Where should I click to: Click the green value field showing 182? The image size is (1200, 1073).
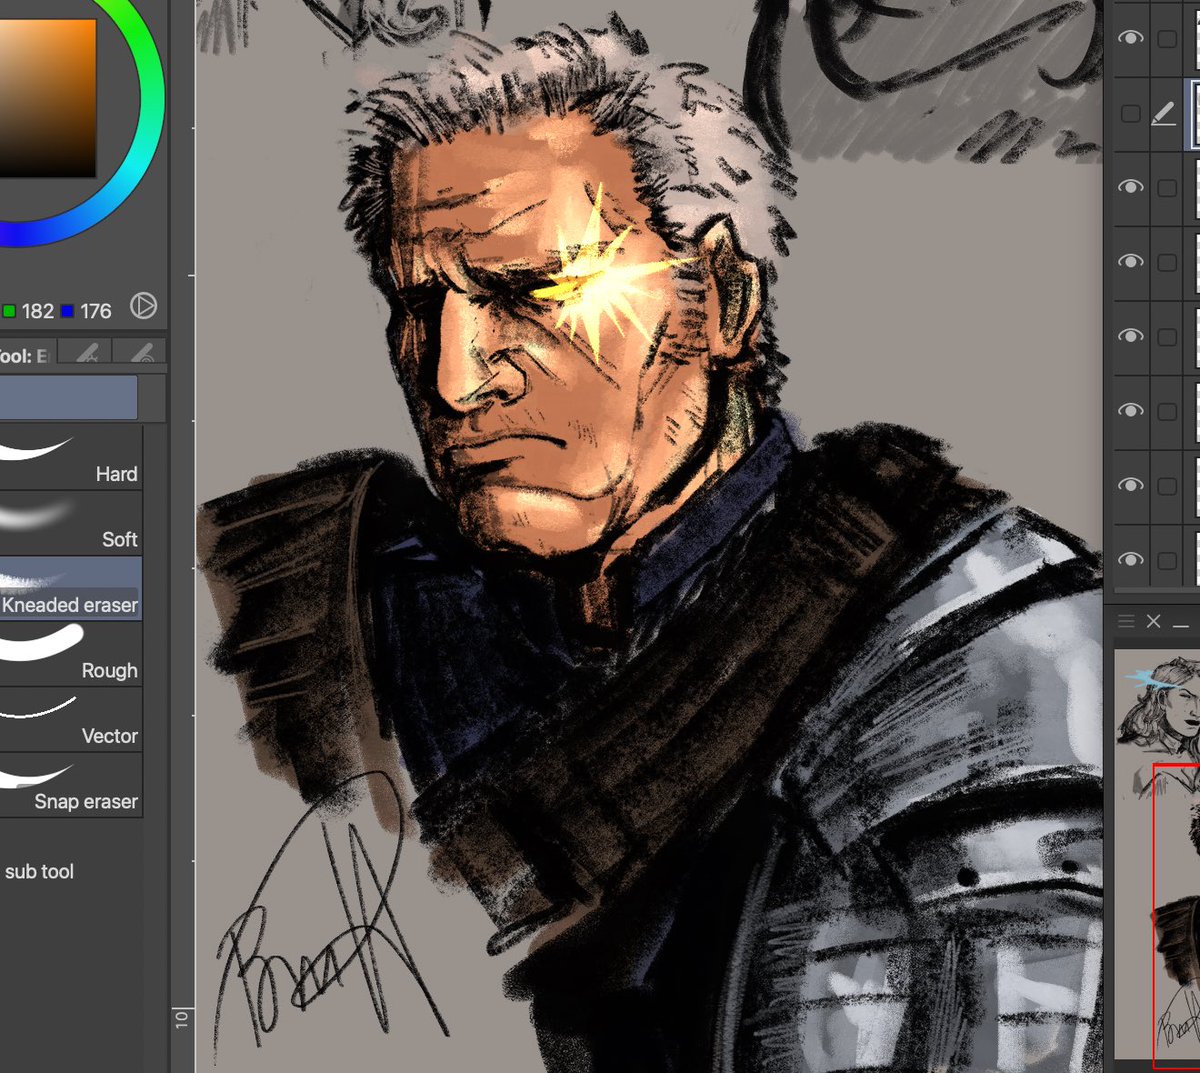tap(38, 311)
